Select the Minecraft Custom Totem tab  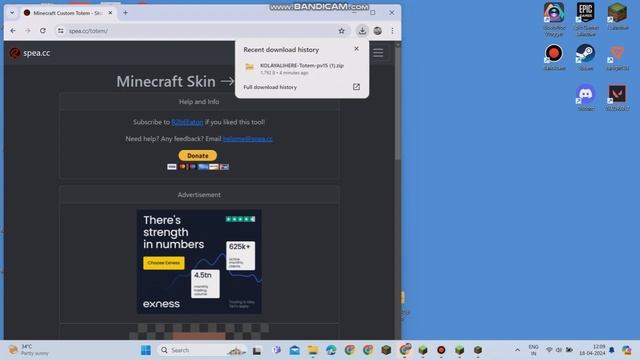point(68,13)
